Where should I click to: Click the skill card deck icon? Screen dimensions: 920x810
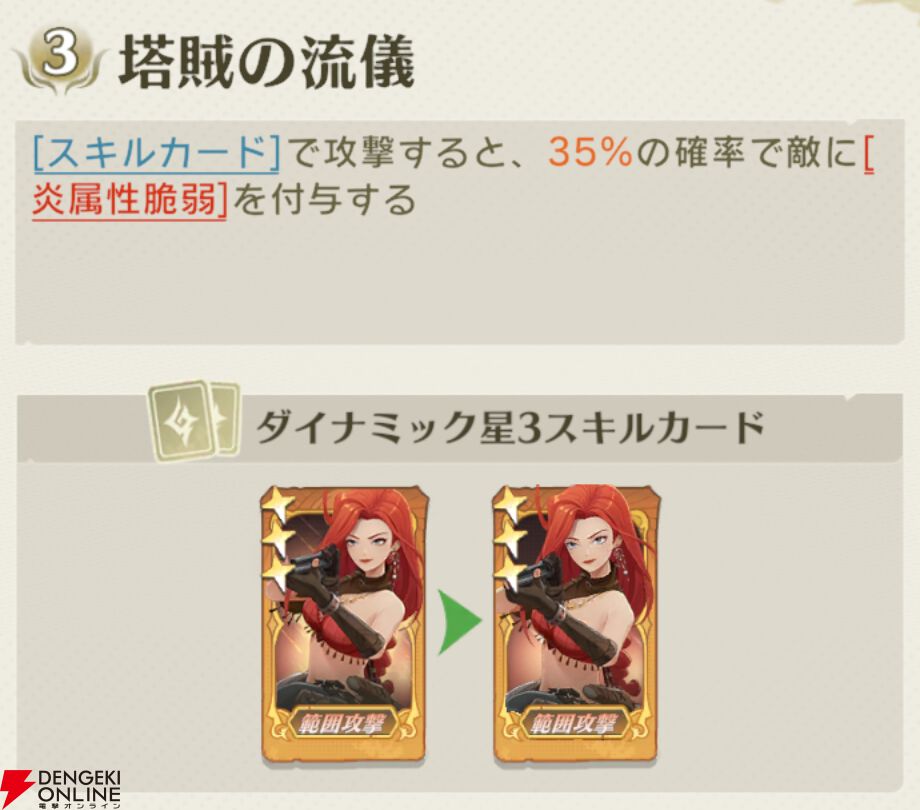[x=194, y=421]
